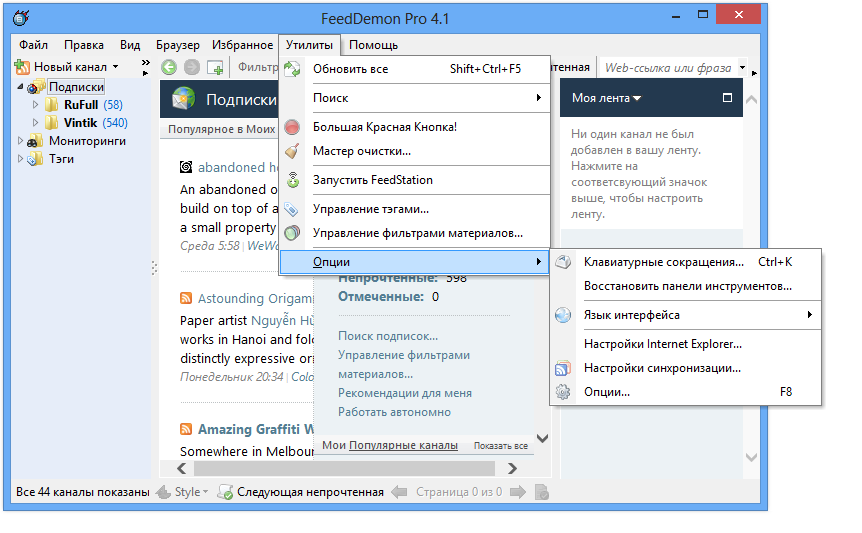This screenshot has height=533, width=862.
Task: Click the New channel icon
Action: [x=22, y=67]
